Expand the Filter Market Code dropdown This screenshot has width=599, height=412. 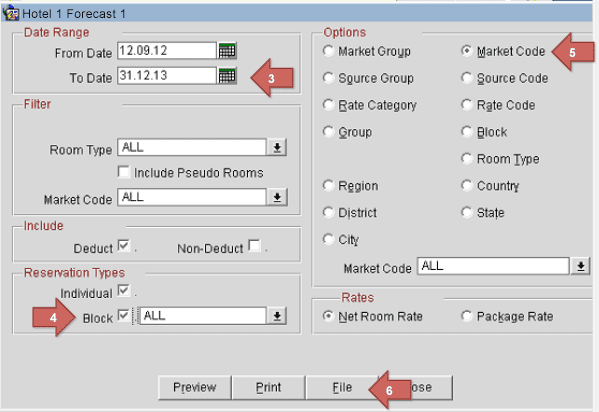(277, 197)
